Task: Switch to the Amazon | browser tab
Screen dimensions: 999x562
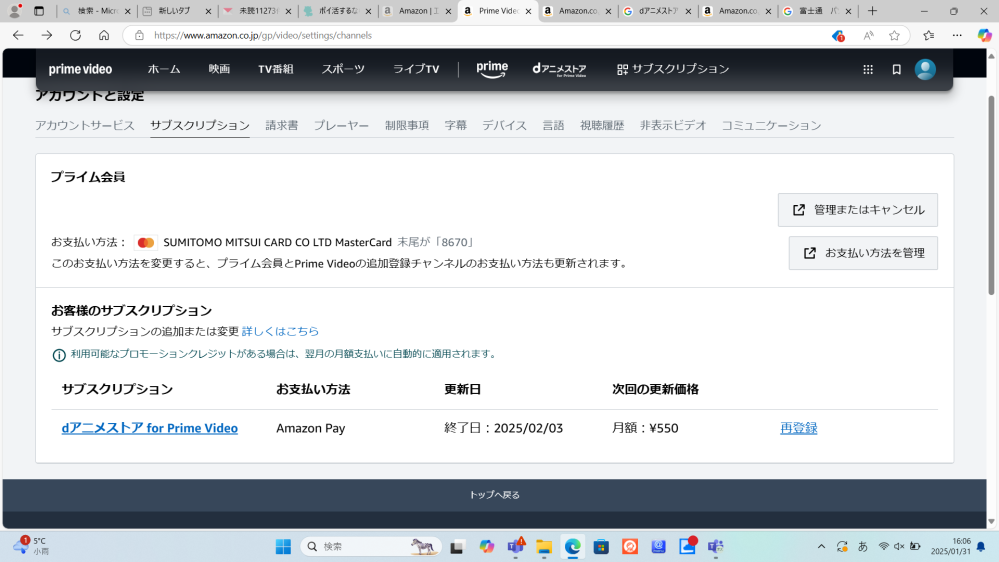Action: [x=417, y=11]
